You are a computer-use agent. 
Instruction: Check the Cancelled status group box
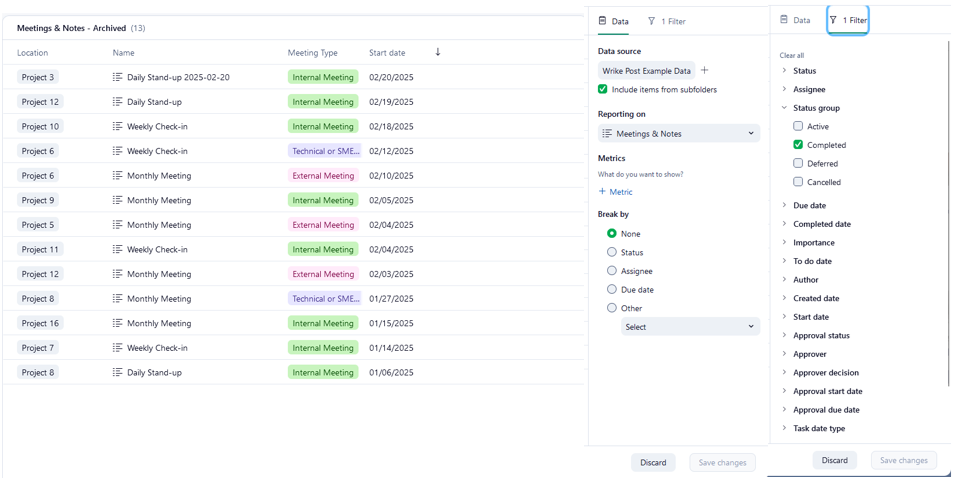point(798,182)
